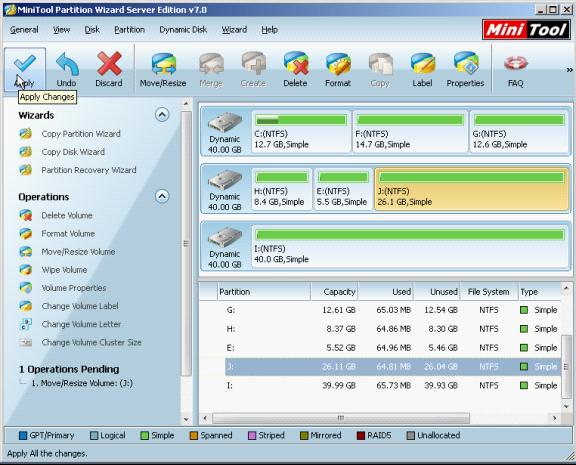The height and width of the screenshot is (465, 576).
Task: Select the G: 12.6 GB volume block
Action: click(519, 131)
